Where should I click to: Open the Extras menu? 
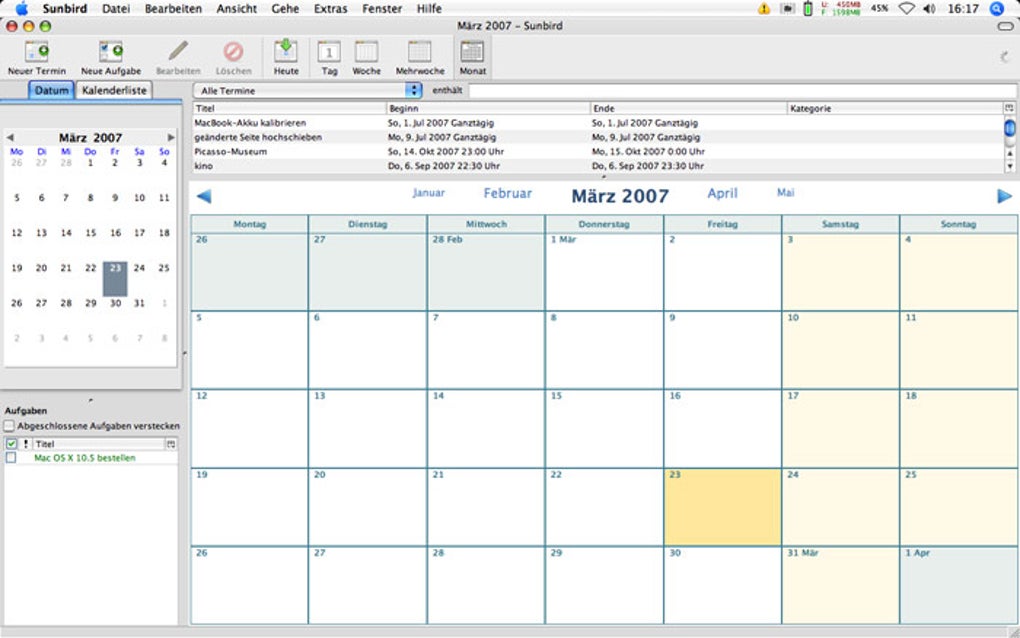[330, 9]
